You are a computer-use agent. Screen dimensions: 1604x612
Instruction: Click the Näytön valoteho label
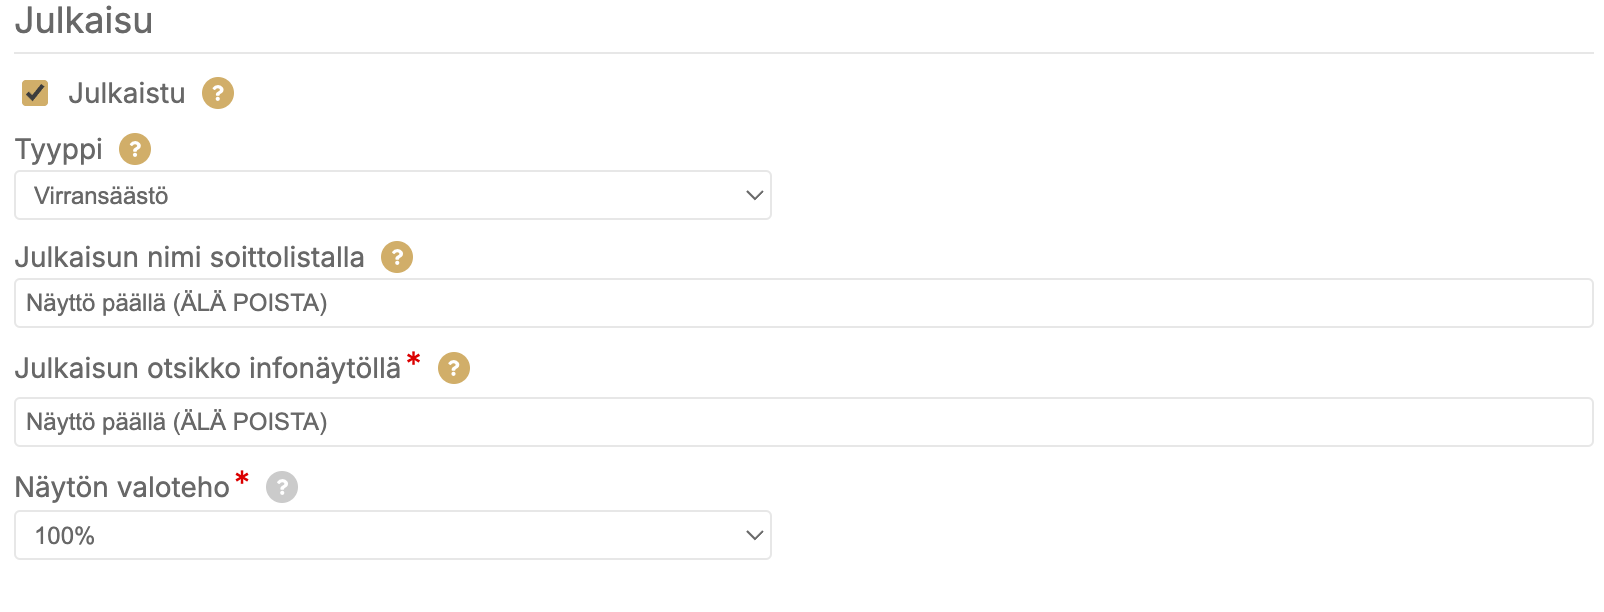[122, 488]
